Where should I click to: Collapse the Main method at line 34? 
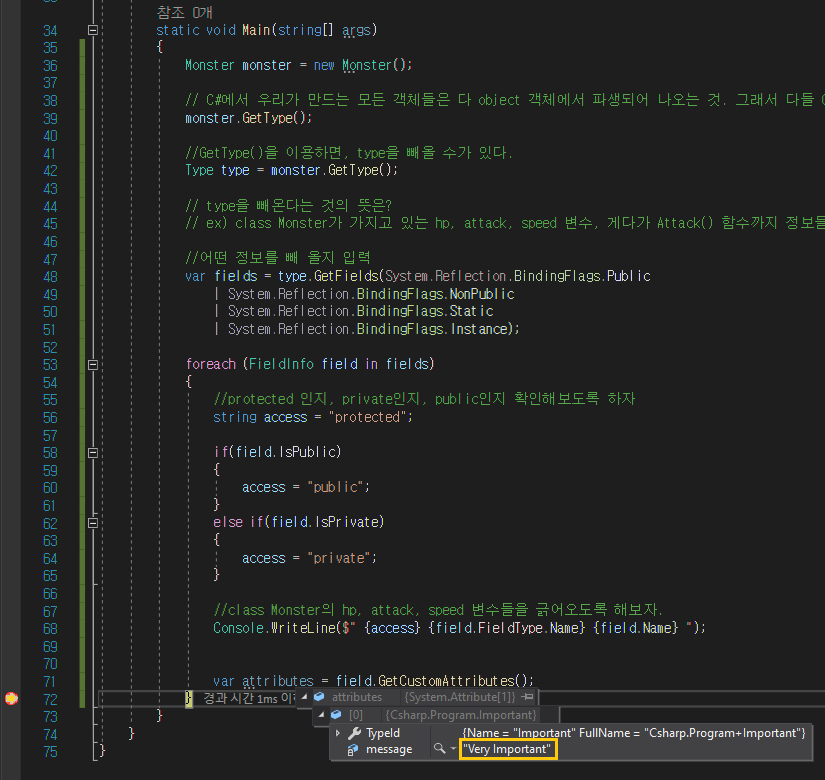[x=93, y=30]
